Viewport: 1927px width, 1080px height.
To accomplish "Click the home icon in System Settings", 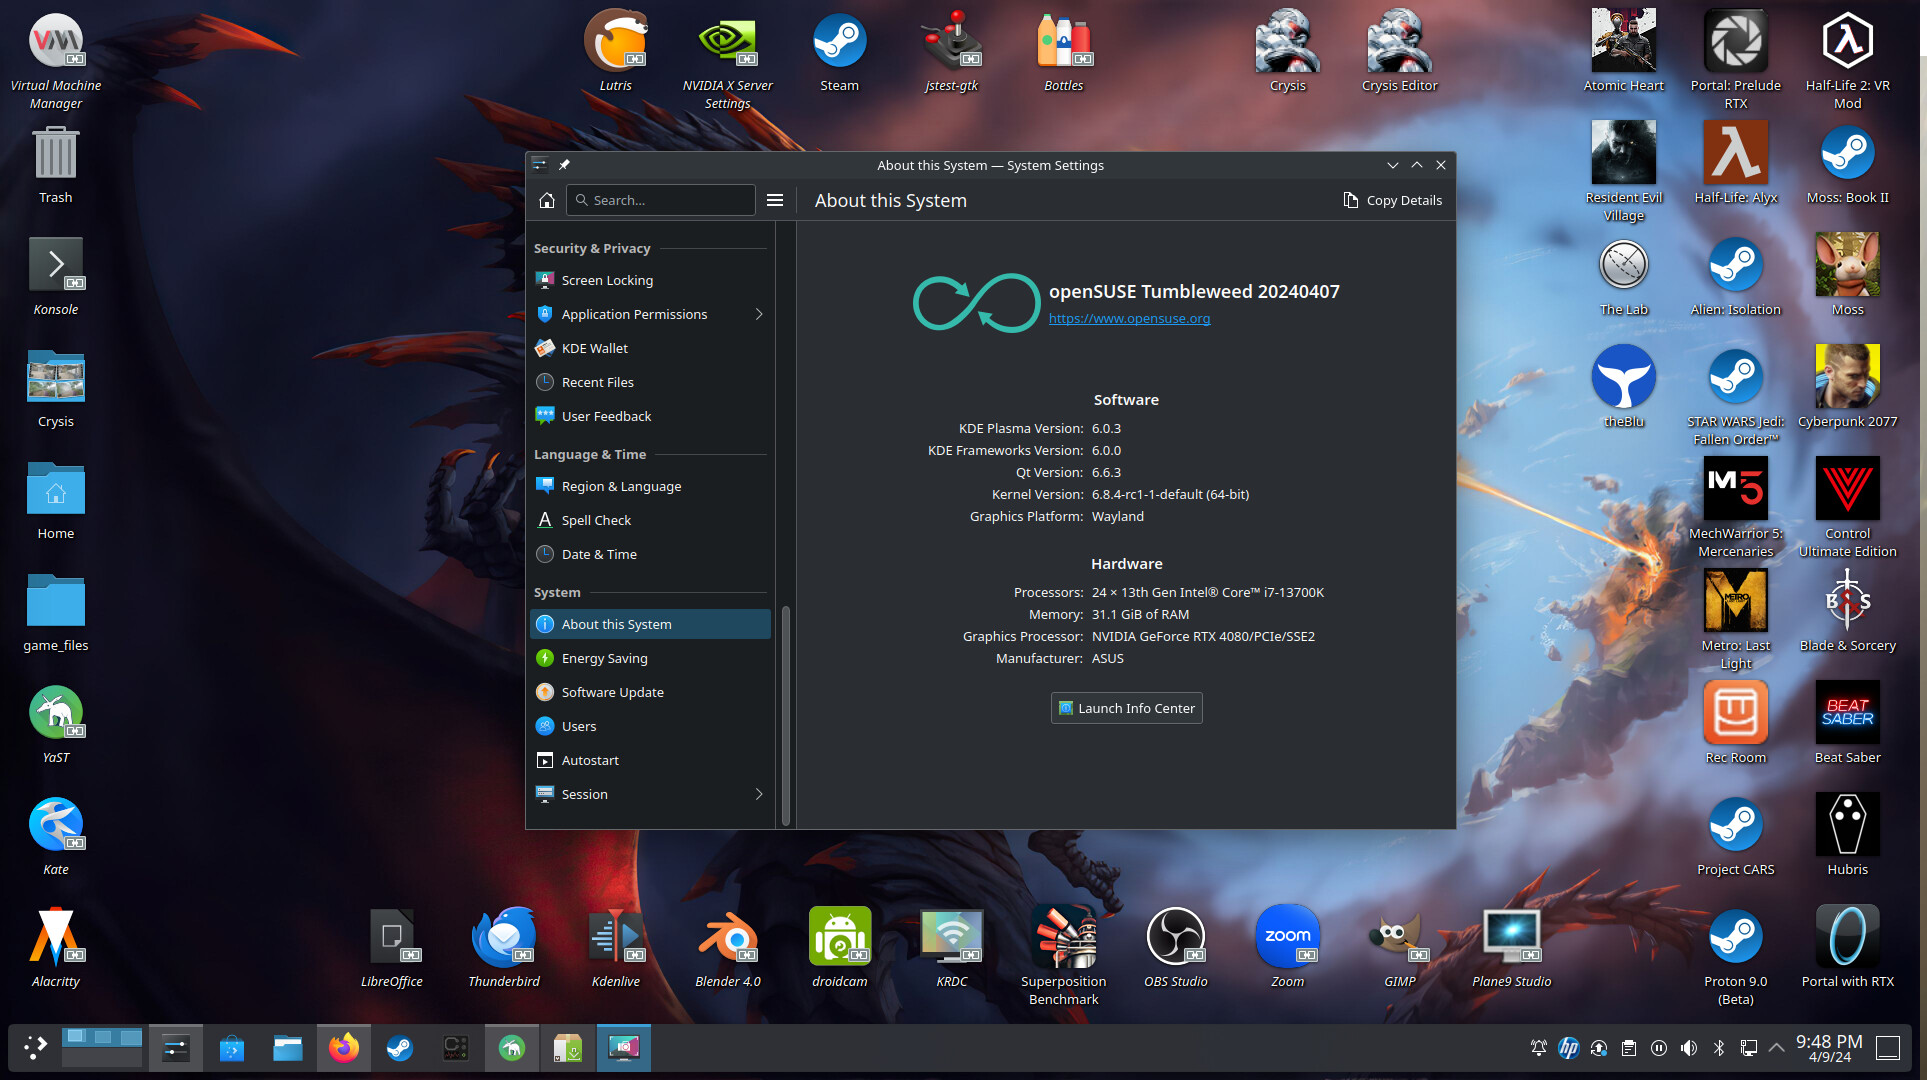I will [x=546, y=200].
